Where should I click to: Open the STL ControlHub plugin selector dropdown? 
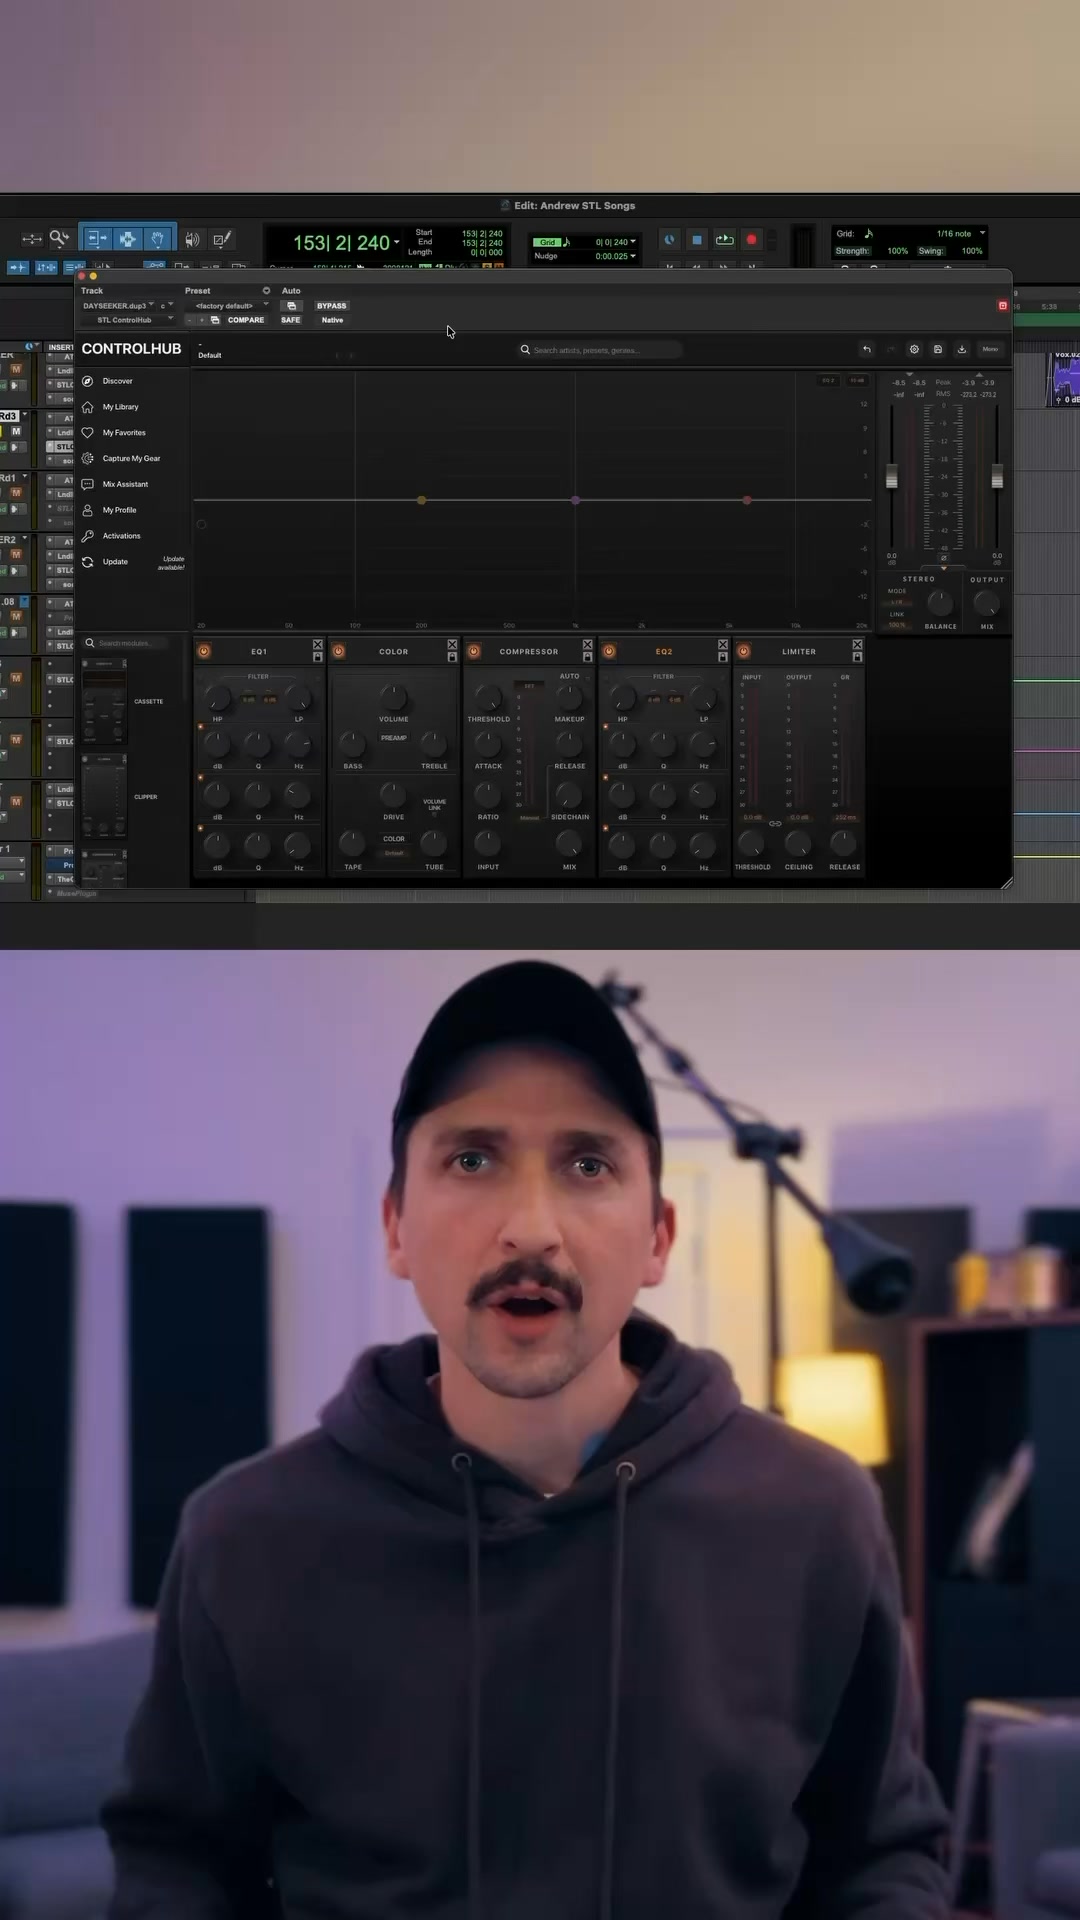point(128,320)
